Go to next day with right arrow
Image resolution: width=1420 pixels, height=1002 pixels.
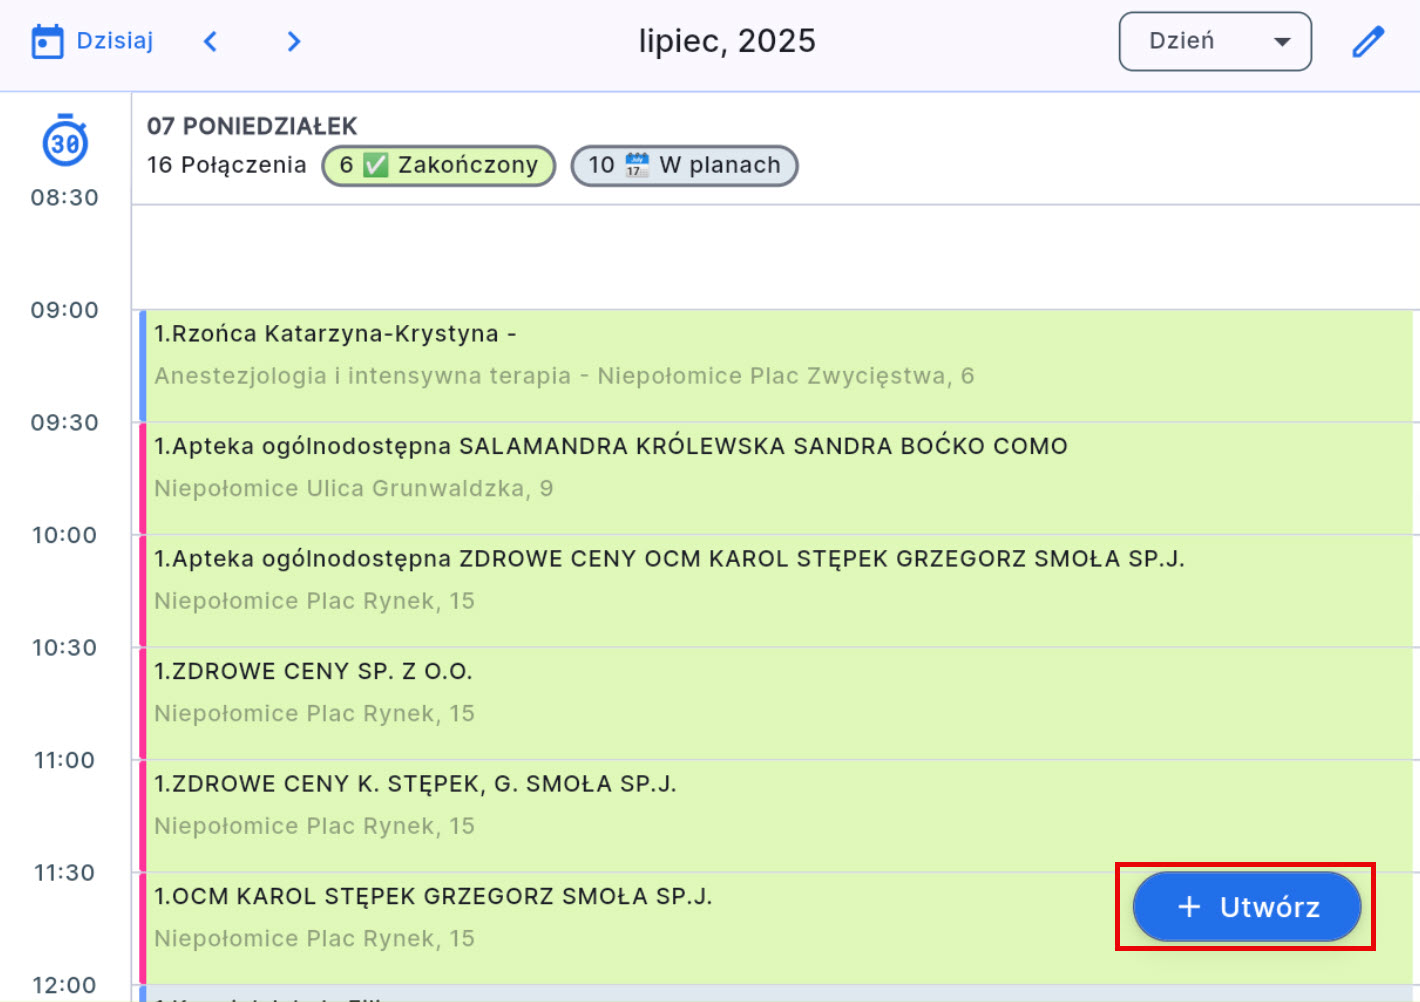(x=293, y=42)
